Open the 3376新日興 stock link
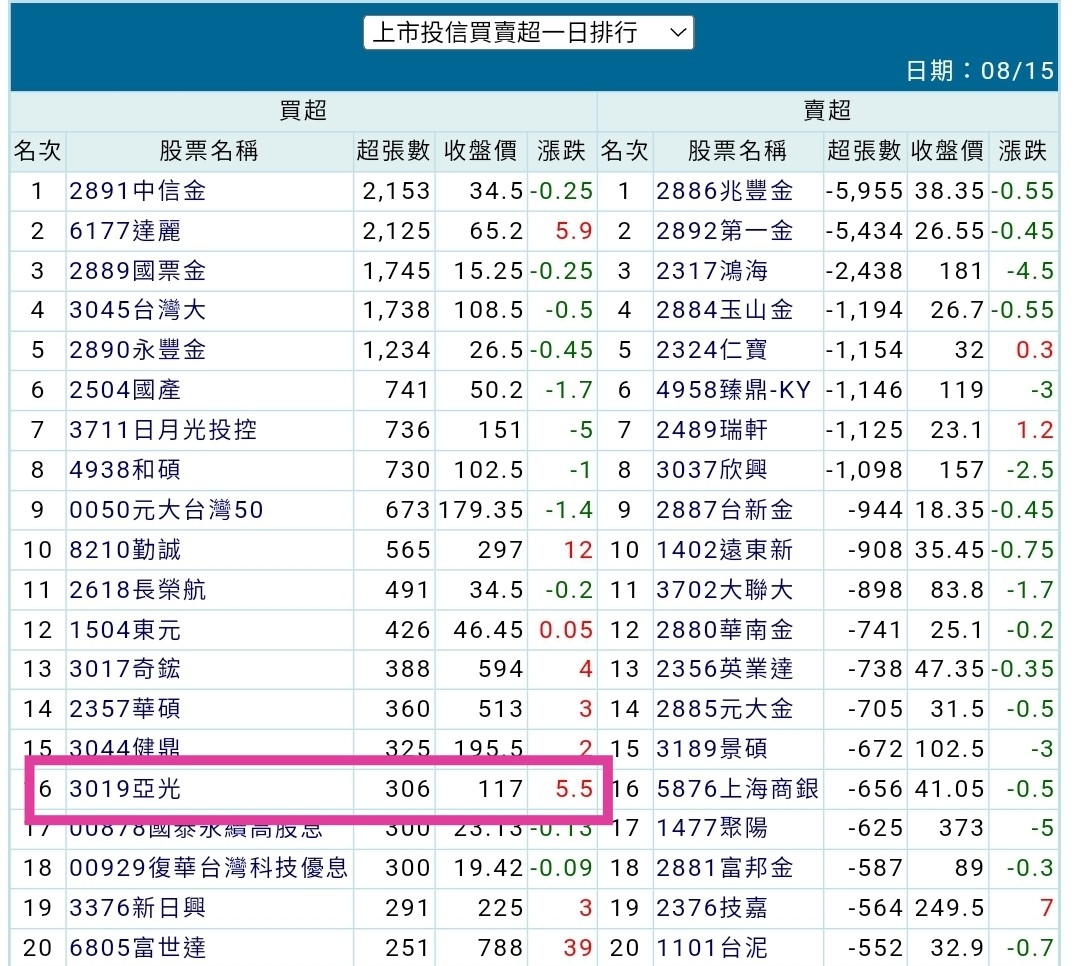 coord(138,908)
